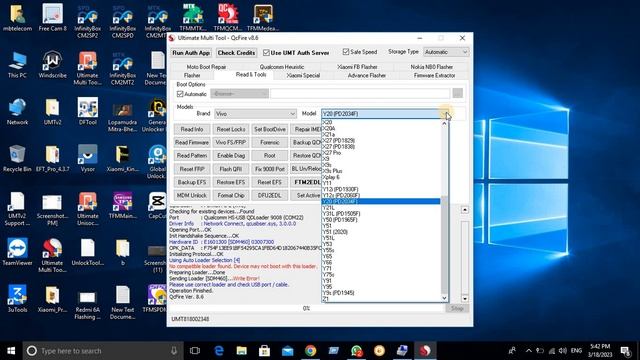Image resolution: width=640 pixels, height=360 pixels.
Task: Click the Read Info button
Action: coord(192,129)
